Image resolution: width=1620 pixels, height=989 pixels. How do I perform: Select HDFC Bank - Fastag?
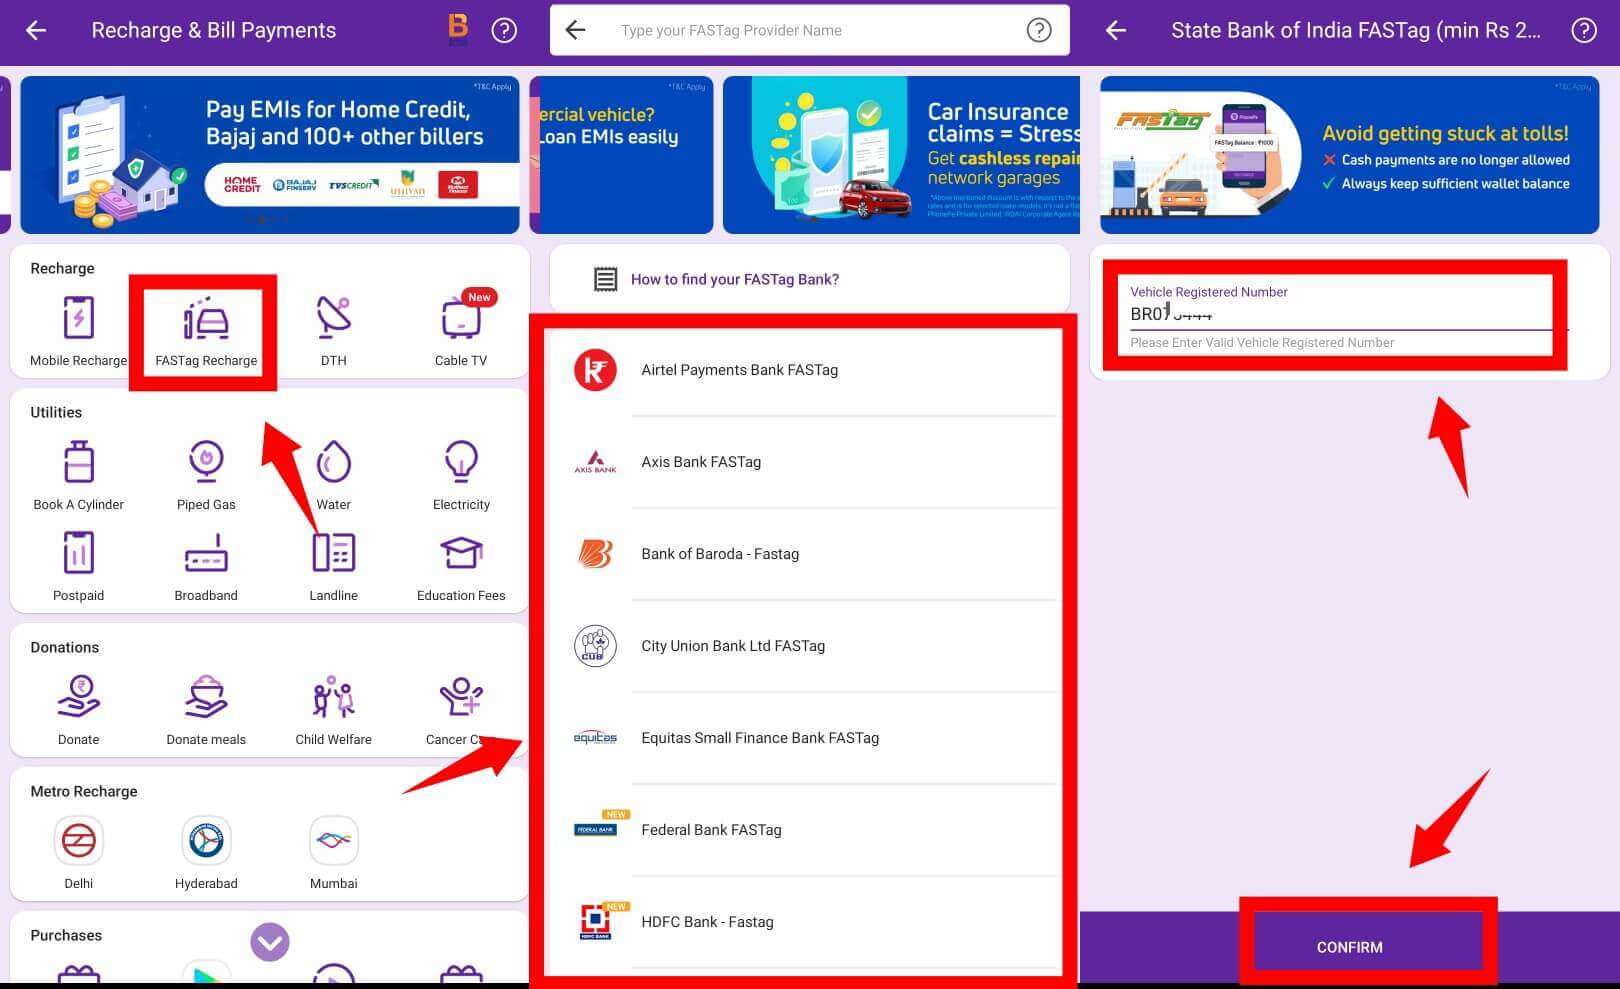[808, 922]
